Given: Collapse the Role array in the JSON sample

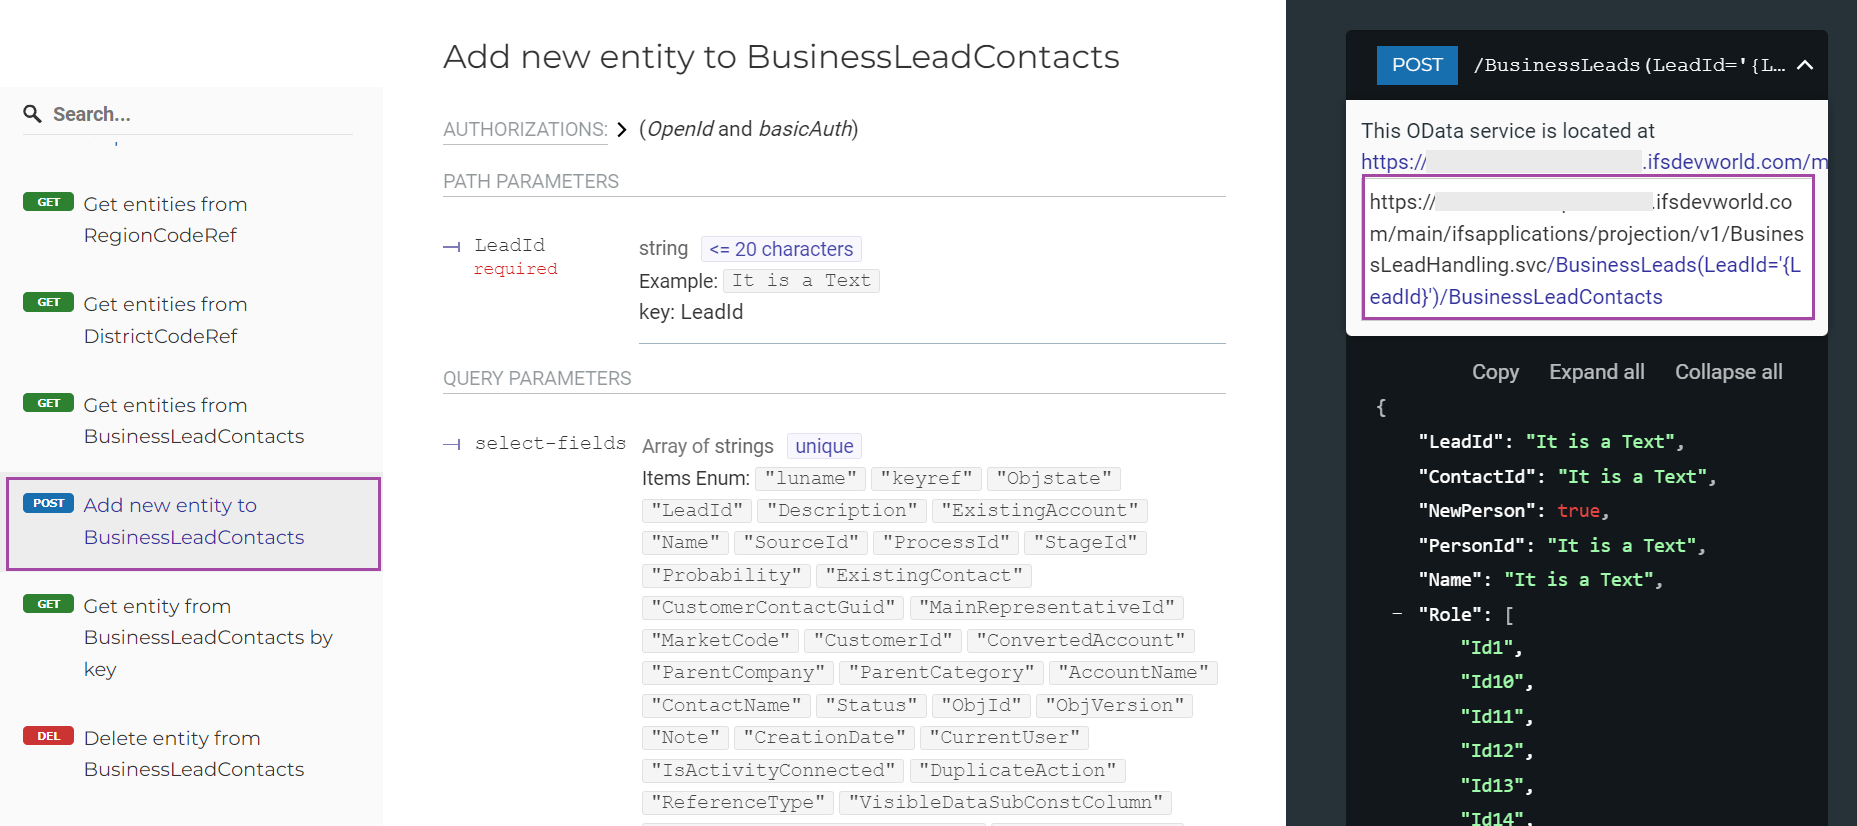Looking at the screenshot, I should click(1397, 613).
